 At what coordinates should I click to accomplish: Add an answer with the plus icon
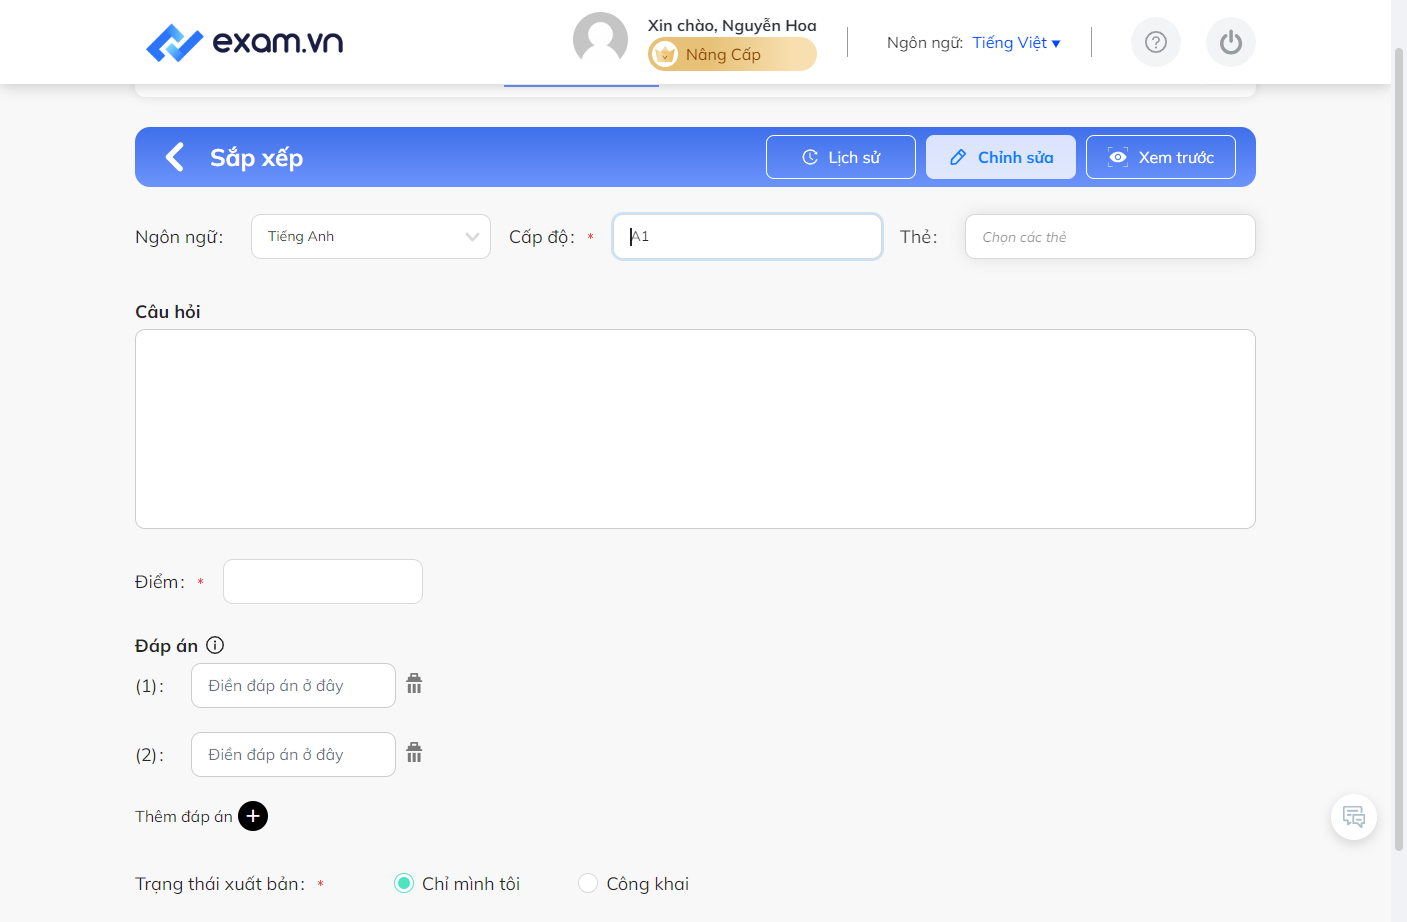(253, 816)
